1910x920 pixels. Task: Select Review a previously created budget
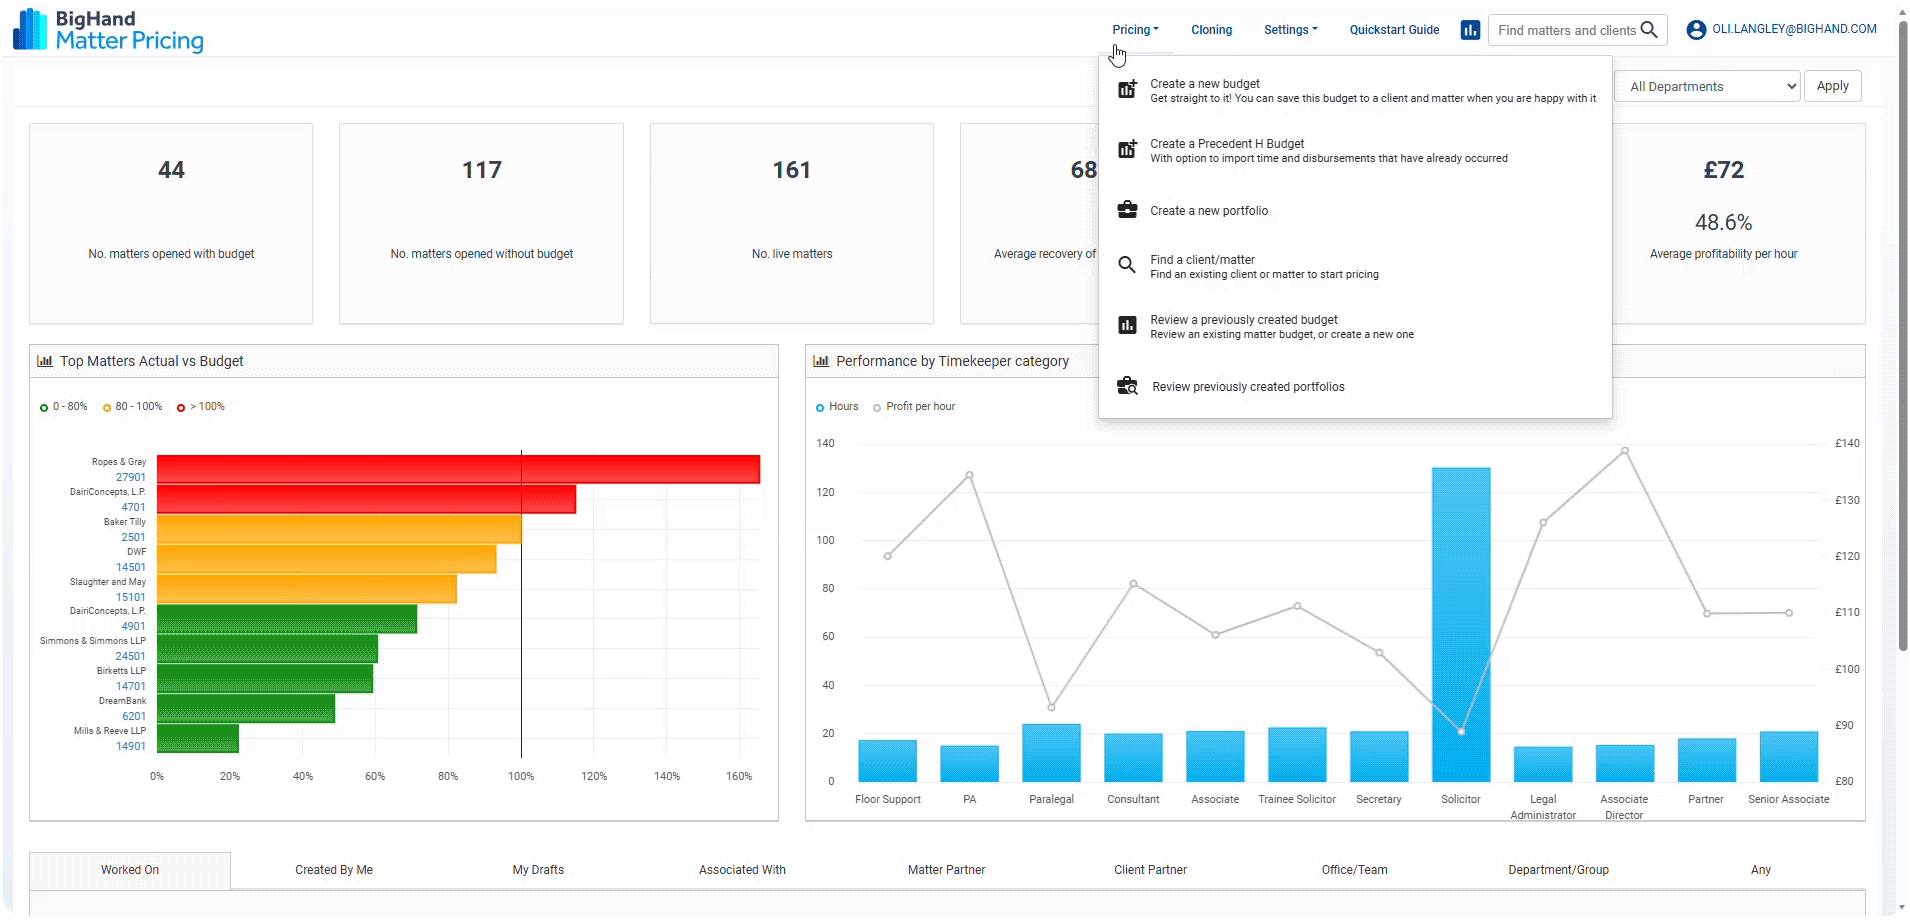1355,327
